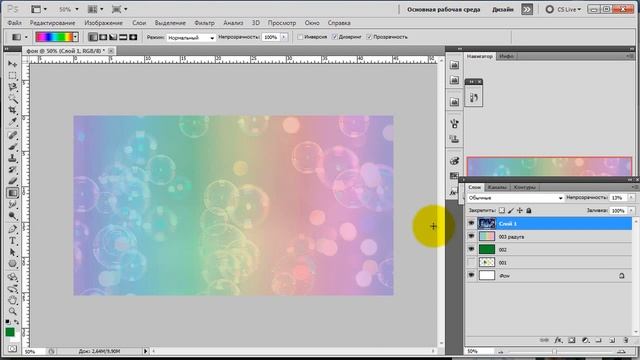Hide the Фон layer
Screen dimensions: 640x360
471,276
